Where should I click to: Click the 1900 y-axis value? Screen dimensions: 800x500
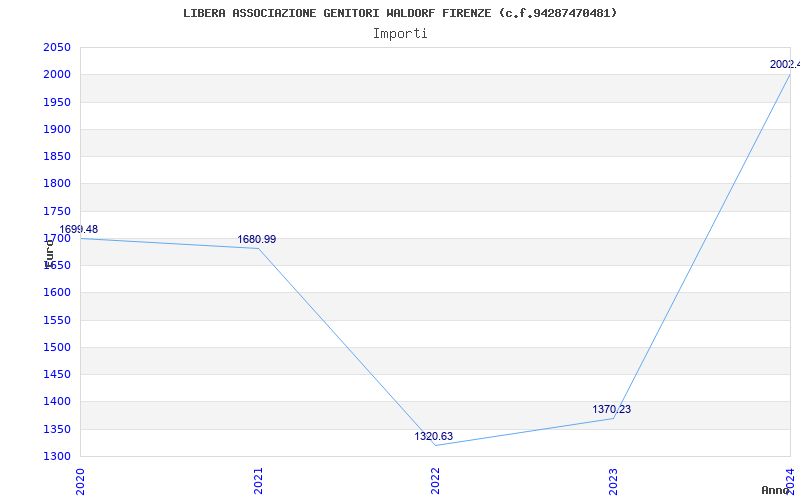(57, 129)
